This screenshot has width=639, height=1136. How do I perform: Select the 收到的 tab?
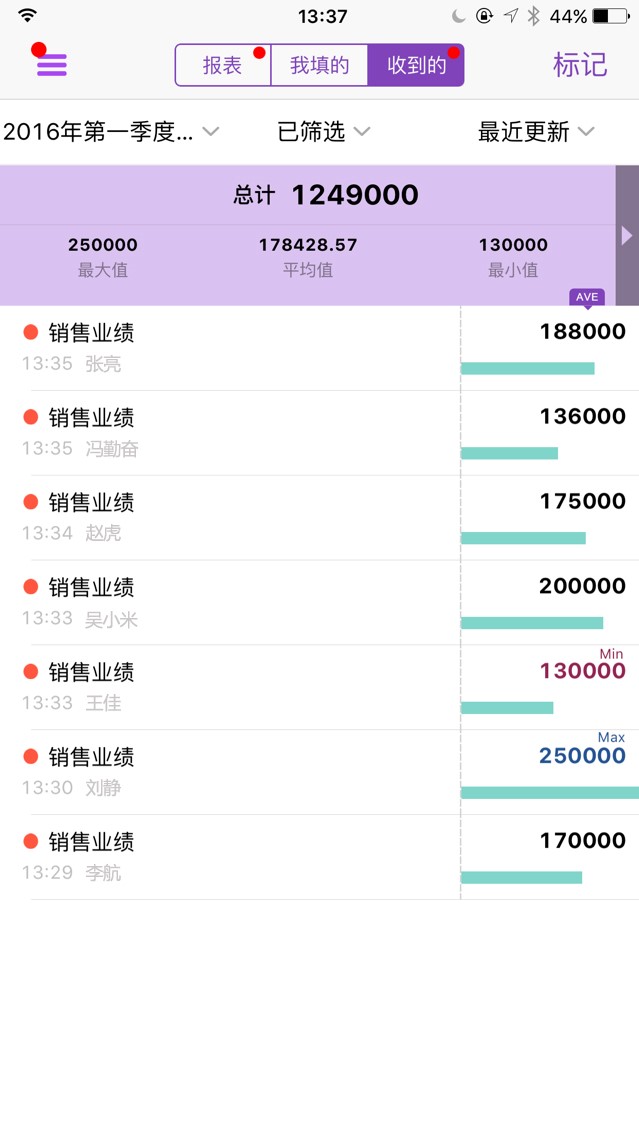[x=416, y=65]
